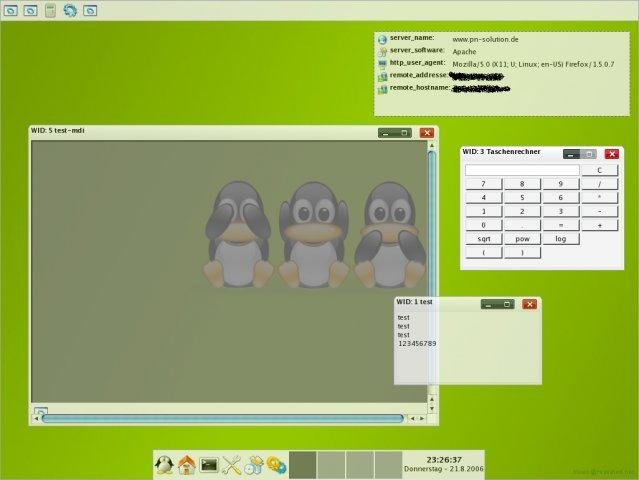Click the 1 key in Taschenrechner
The height and width of the screenshot is (480, 639).
(x=484, y=211)
